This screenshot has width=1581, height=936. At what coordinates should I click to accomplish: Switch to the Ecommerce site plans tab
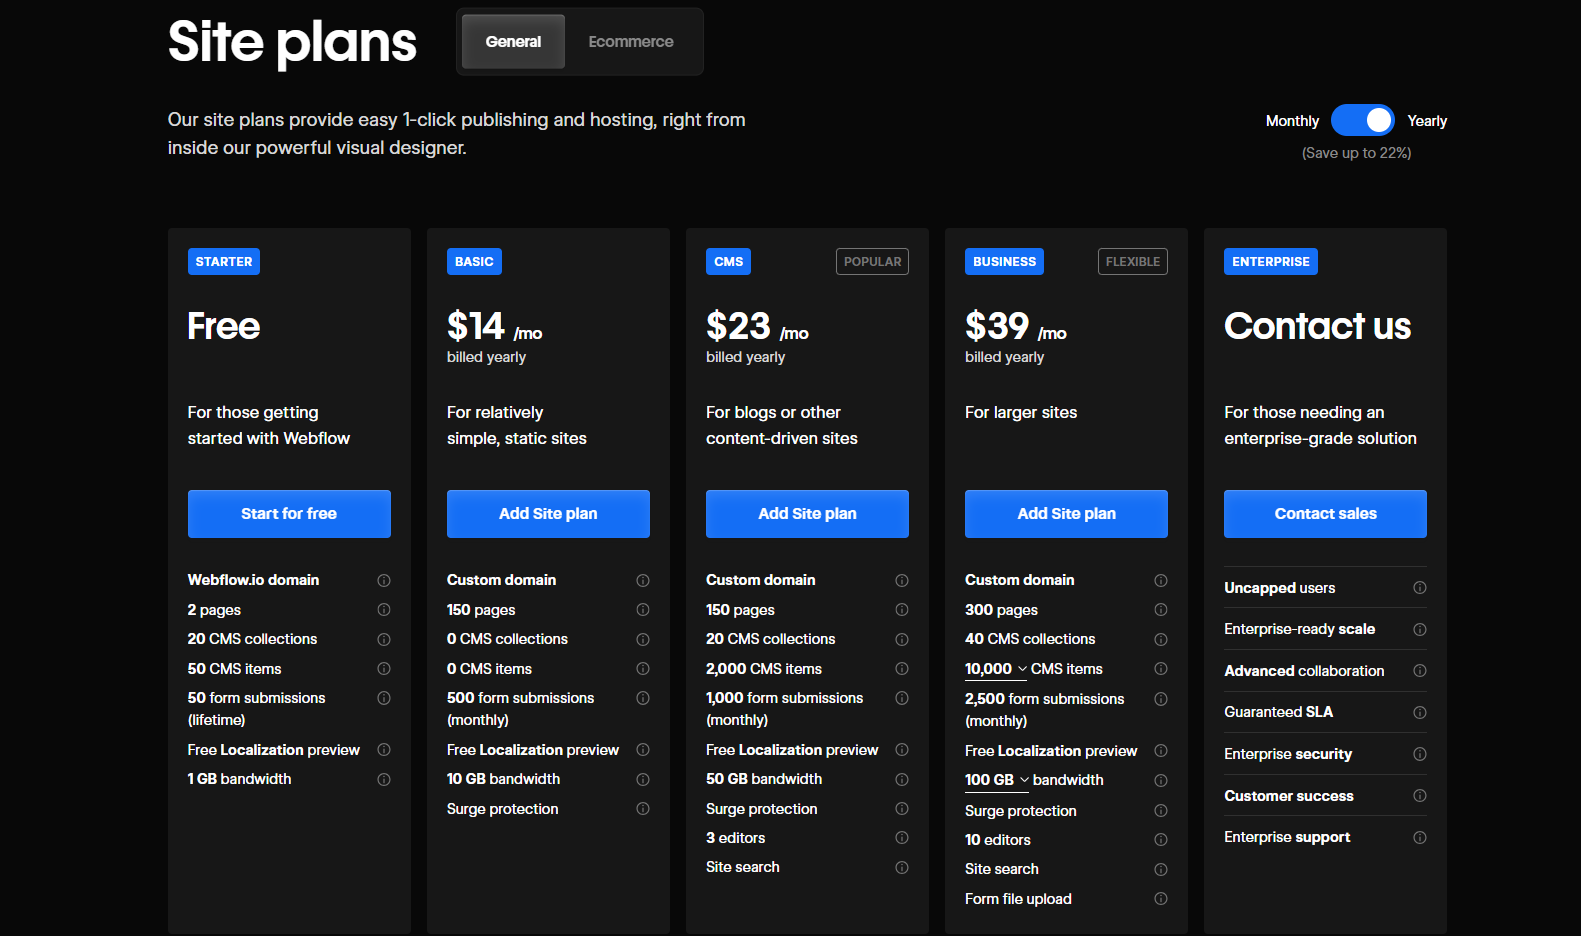tap(631, 42)
